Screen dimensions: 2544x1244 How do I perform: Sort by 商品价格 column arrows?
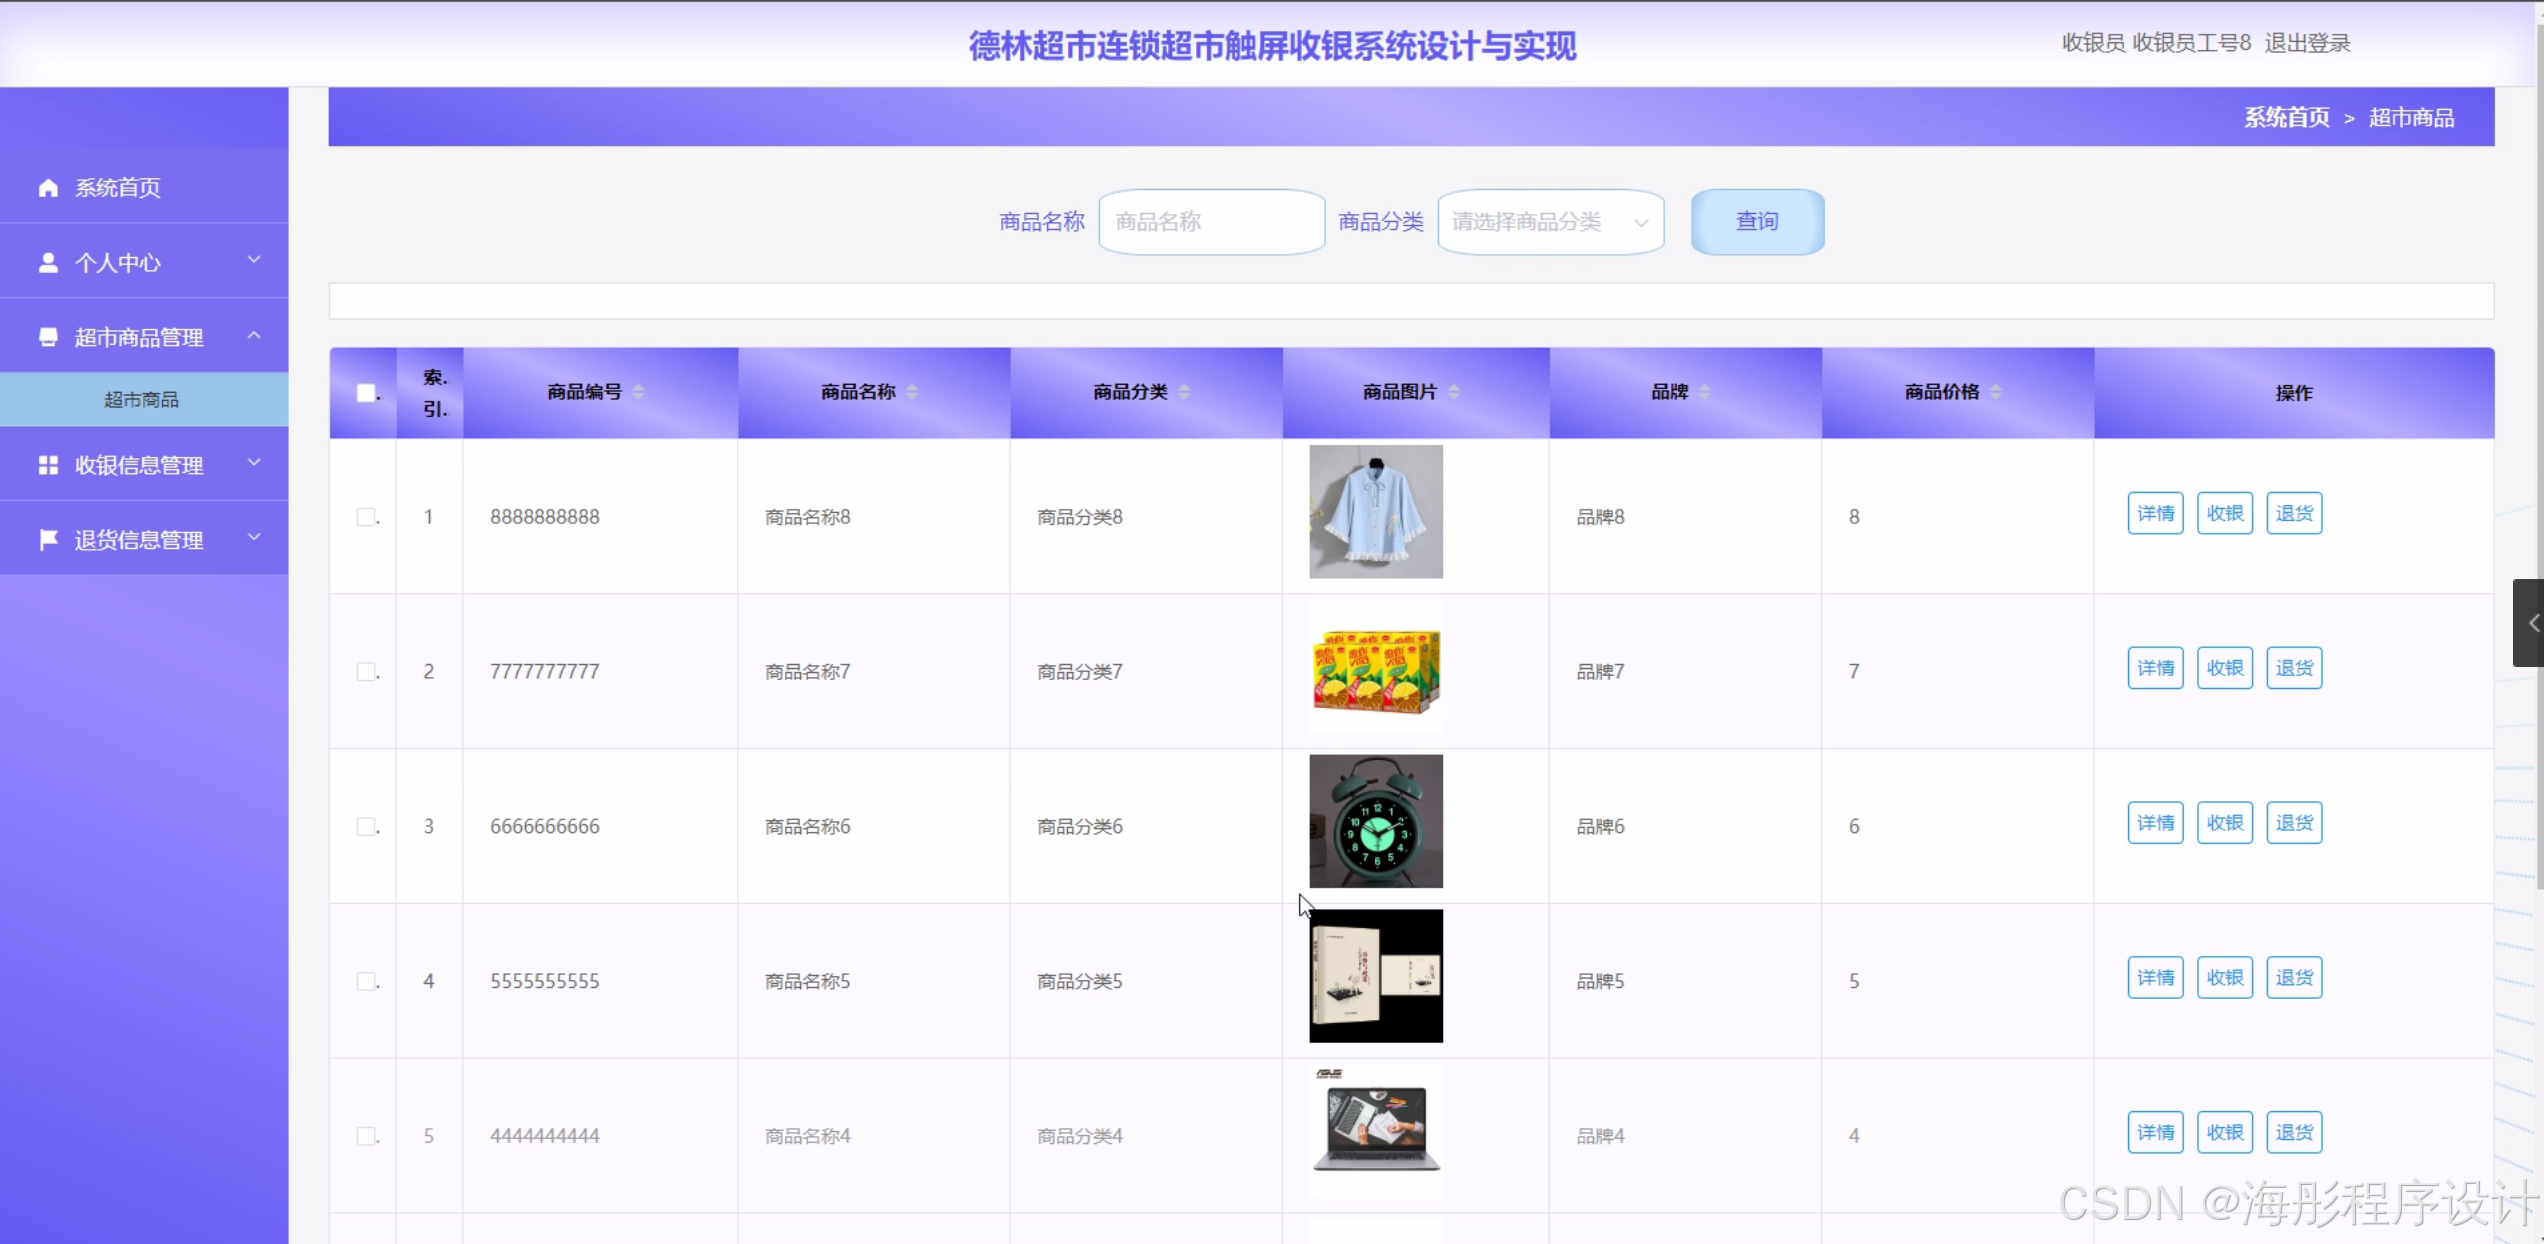point(1995,392)
